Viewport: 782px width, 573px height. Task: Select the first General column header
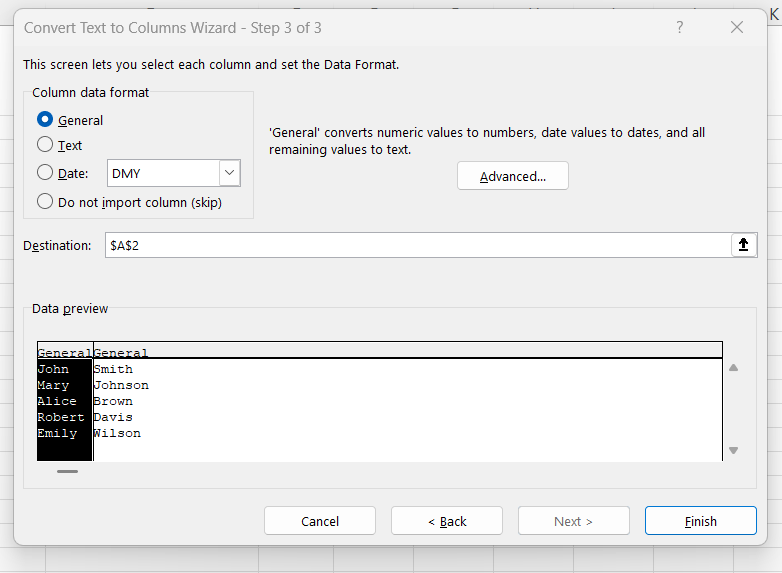point(64,352)
